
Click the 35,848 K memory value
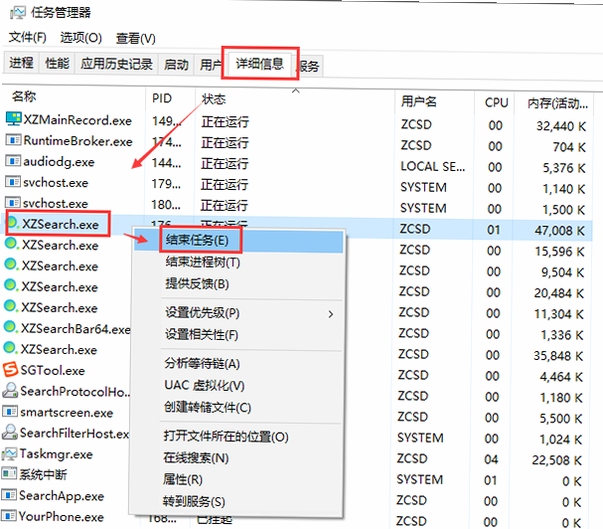point(558,356)
